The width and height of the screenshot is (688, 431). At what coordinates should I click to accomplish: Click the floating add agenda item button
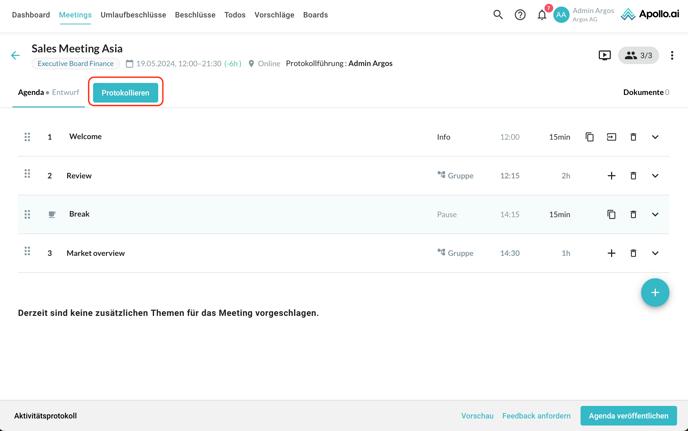click(655, 293)
